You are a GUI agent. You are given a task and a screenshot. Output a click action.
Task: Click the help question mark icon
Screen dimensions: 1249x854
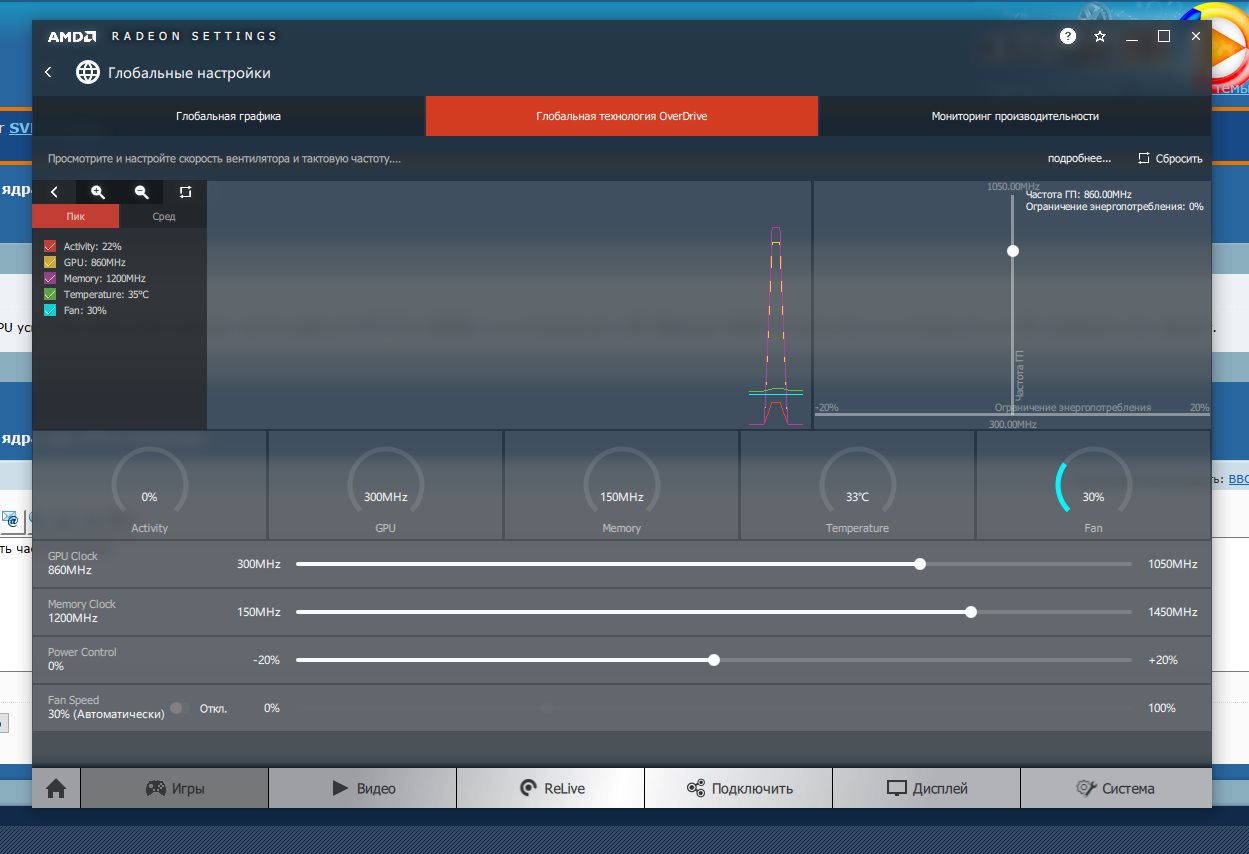pos(1068,36)
